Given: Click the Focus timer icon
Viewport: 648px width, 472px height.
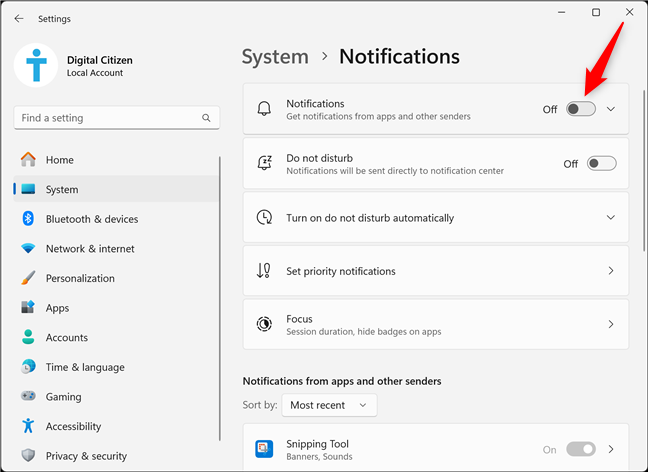Looking at the screenshot, I should click(x=264, y=324).
